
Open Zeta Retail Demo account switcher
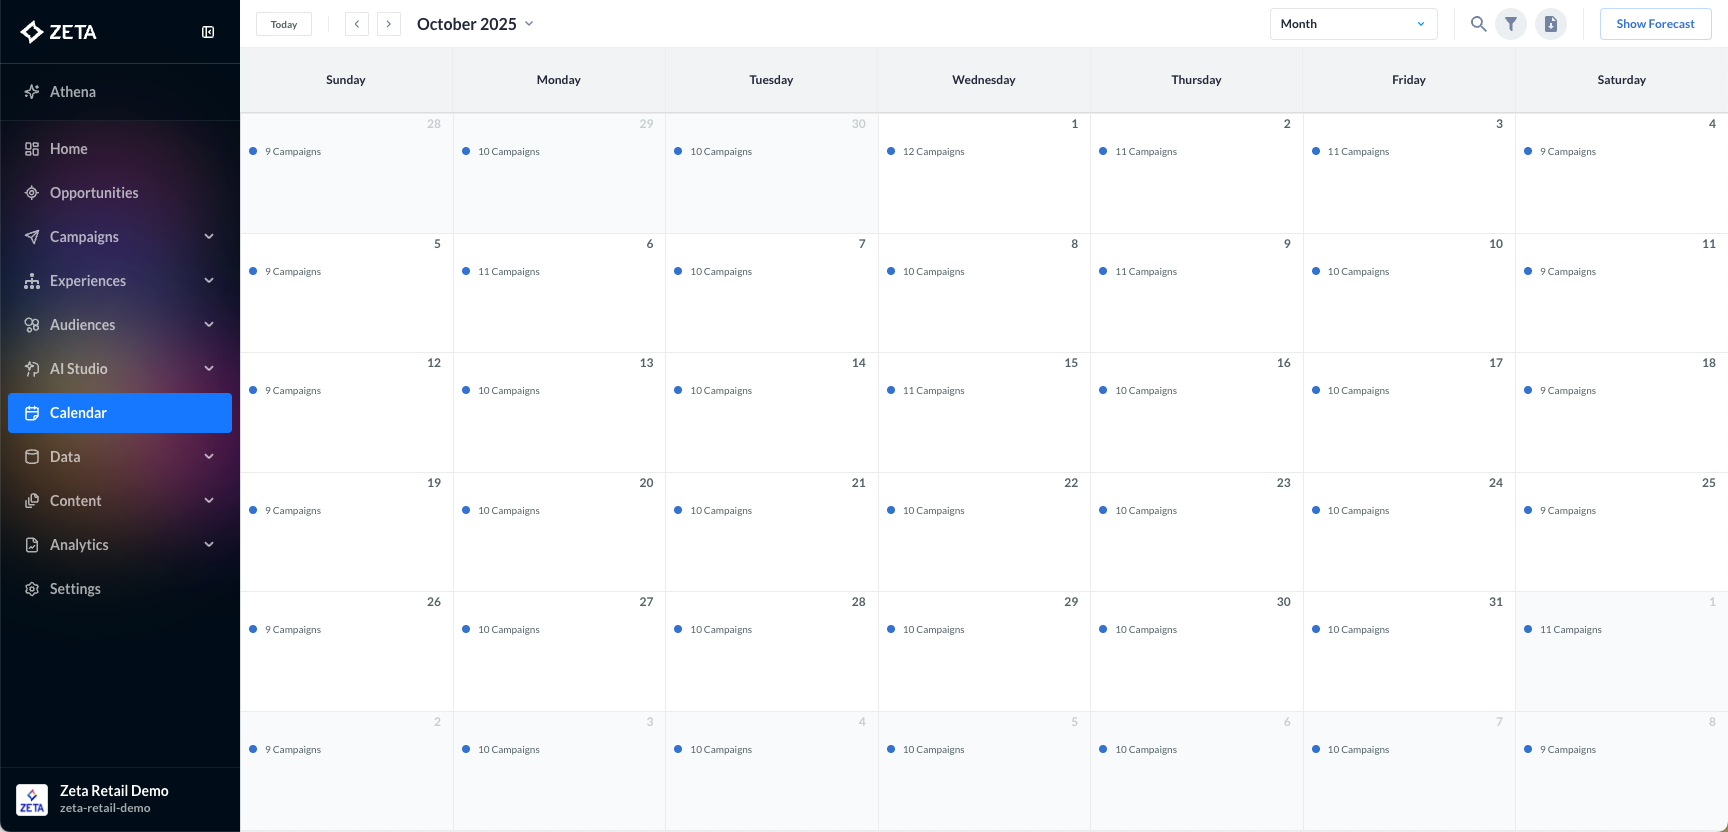(x=114, y=798)
